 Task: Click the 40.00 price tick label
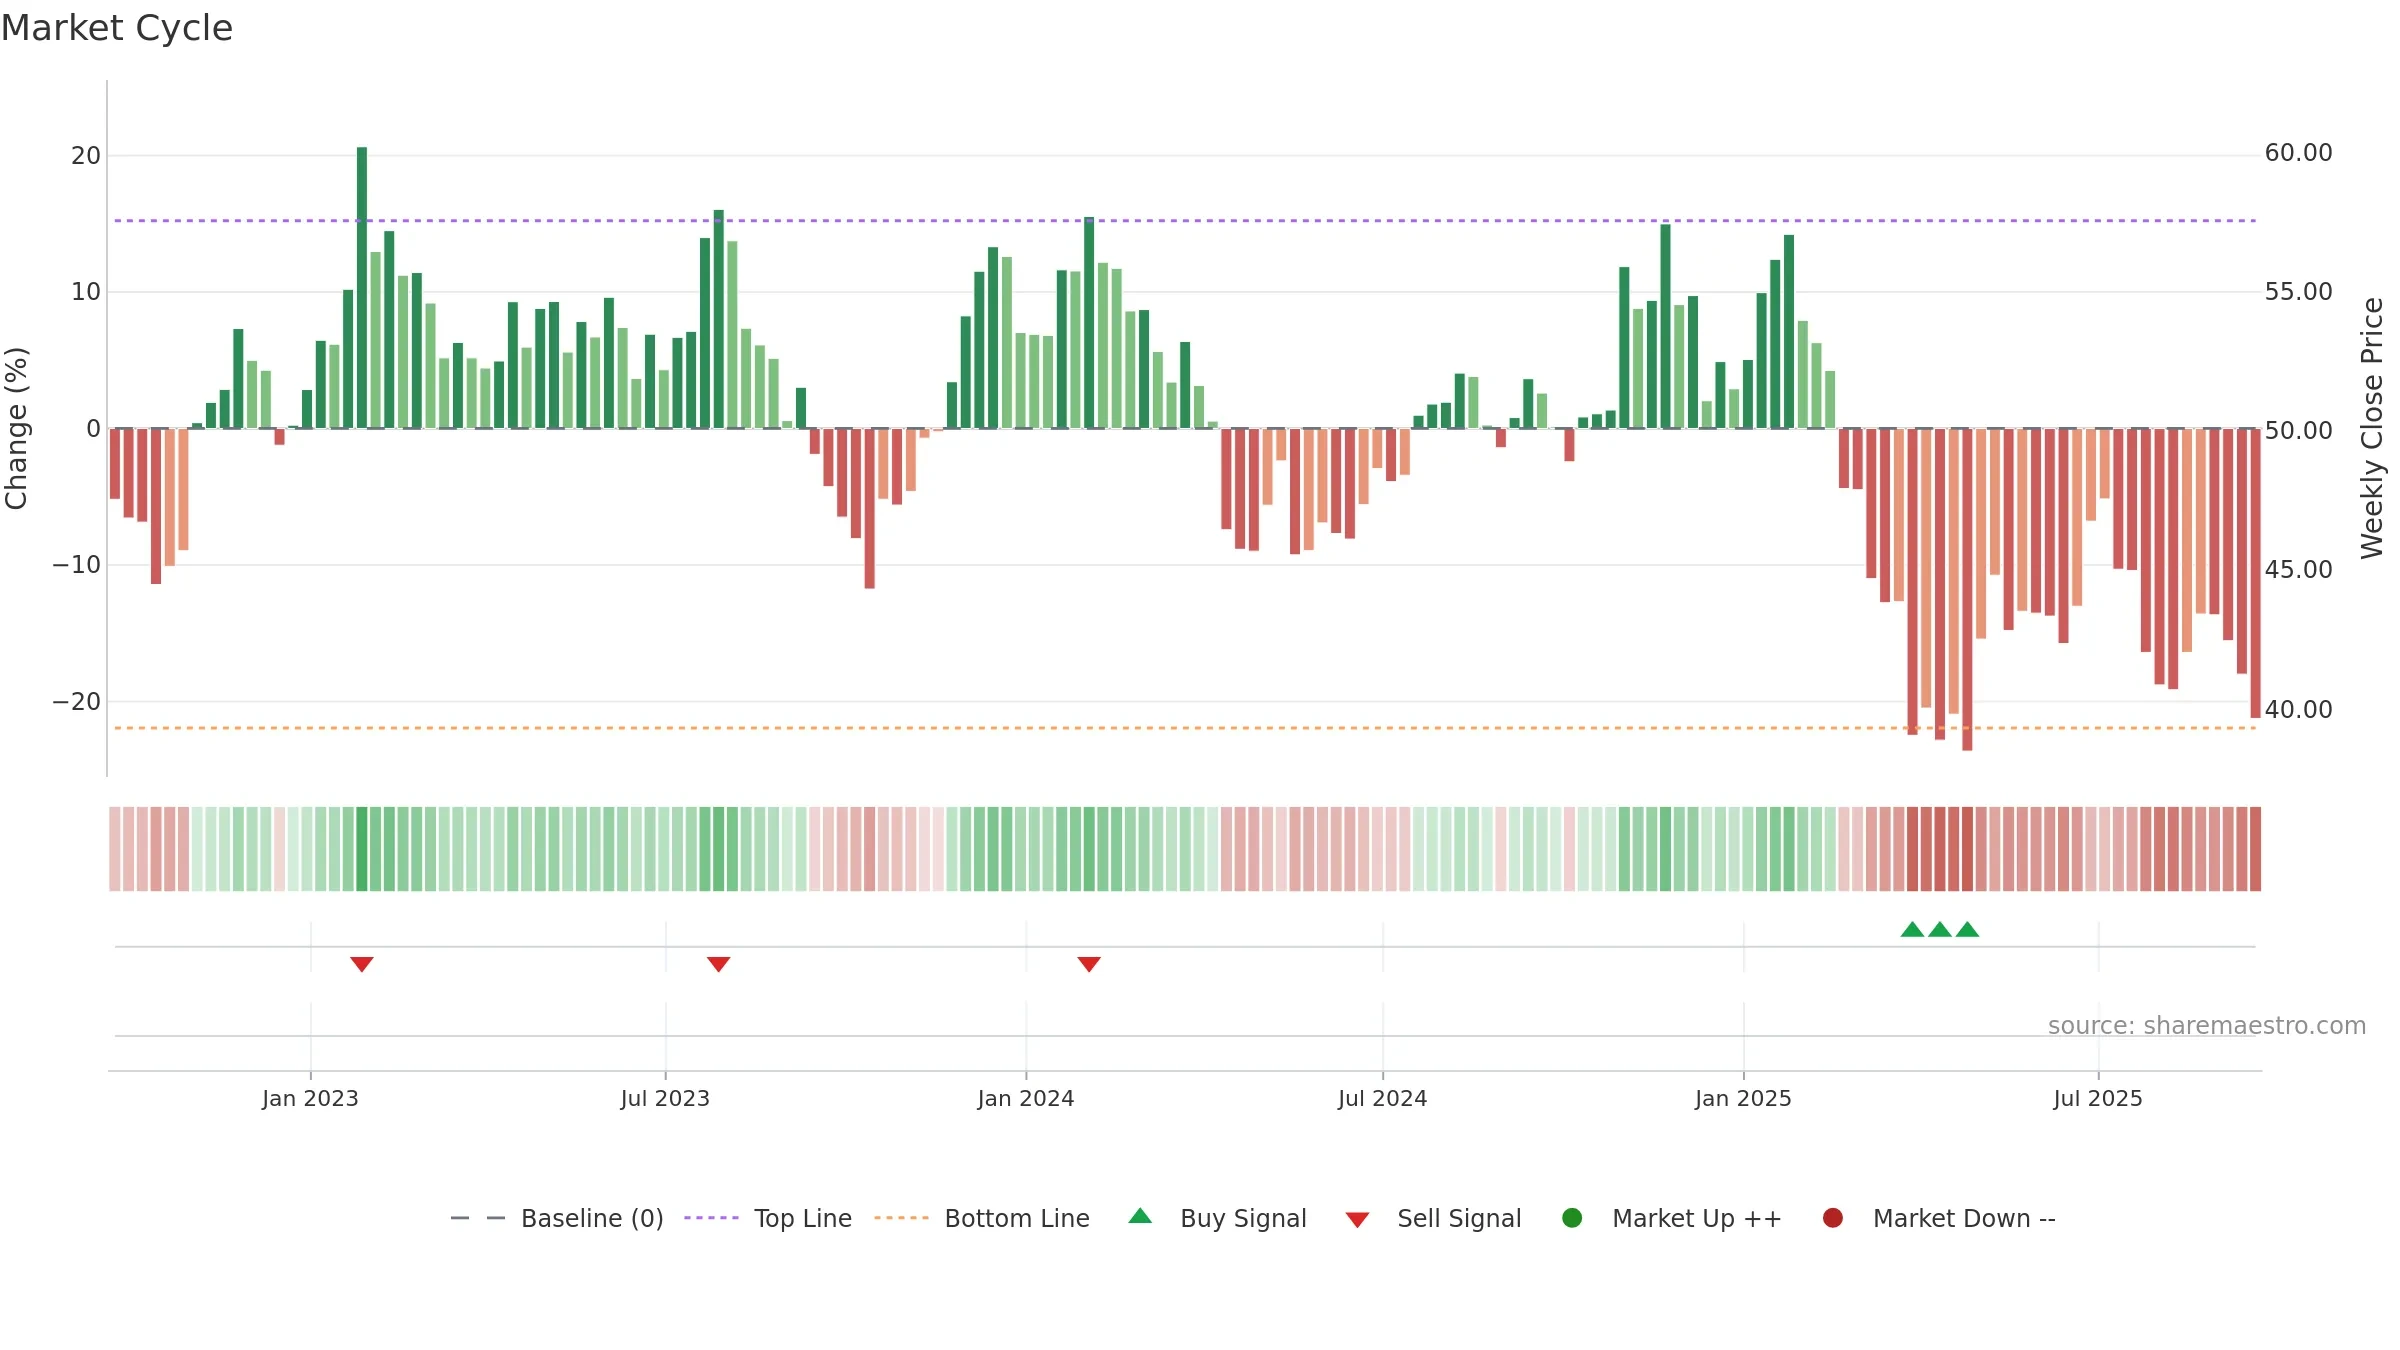pyautogui.click(x=2298, y=710)
